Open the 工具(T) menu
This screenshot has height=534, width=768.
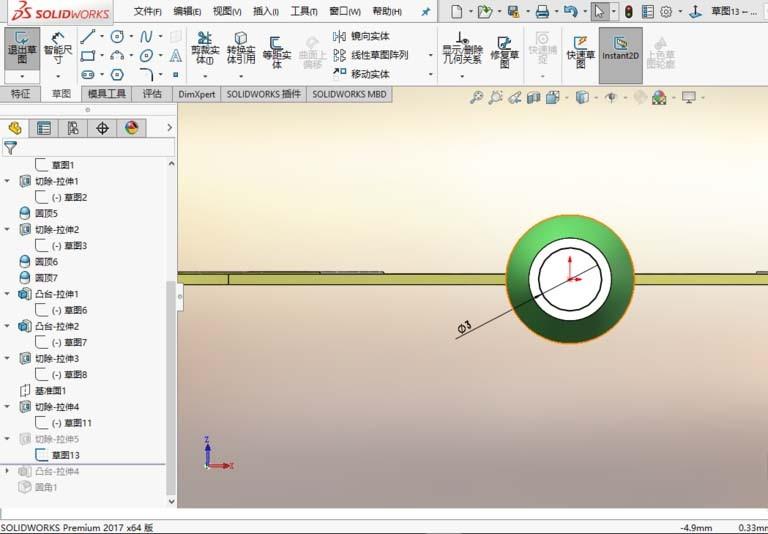point(304,11)
